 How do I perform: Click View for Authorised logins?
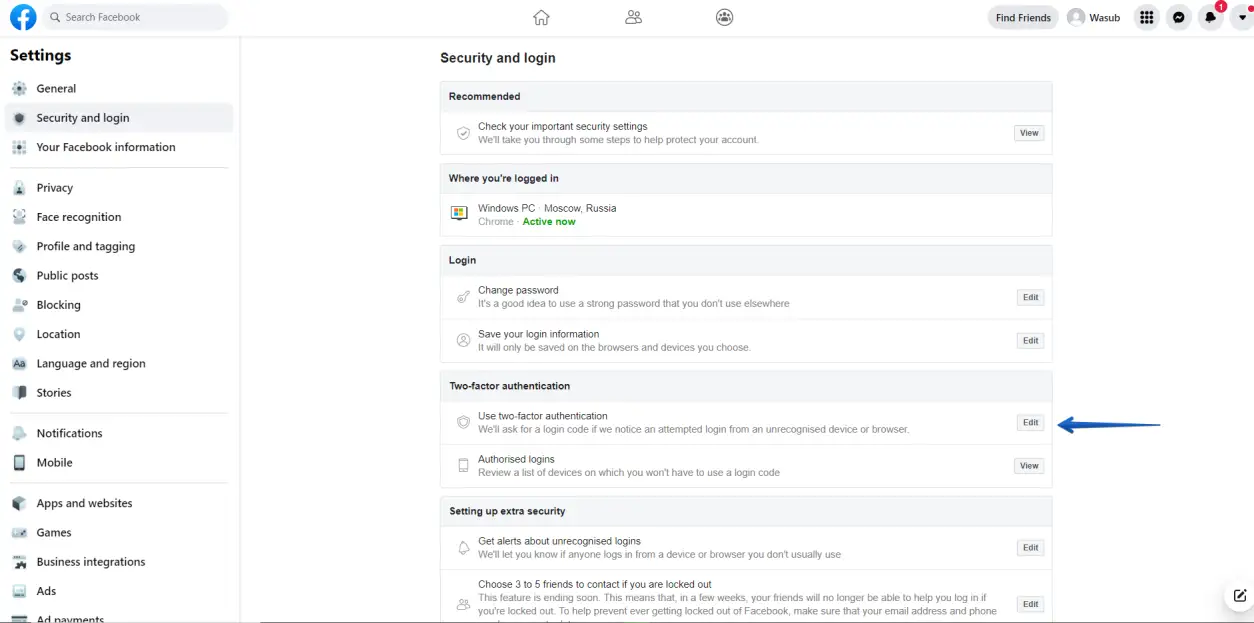coord(1029,466)
